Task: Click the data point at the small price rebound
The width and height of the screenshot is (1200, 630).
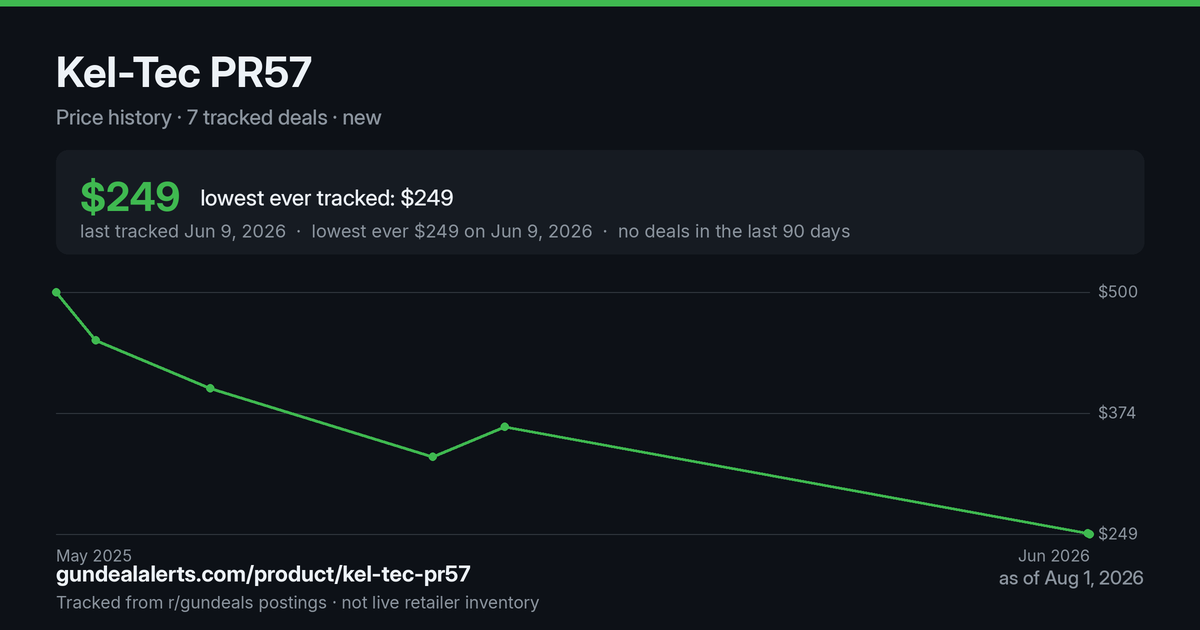Action: click(x=505, y=427)
